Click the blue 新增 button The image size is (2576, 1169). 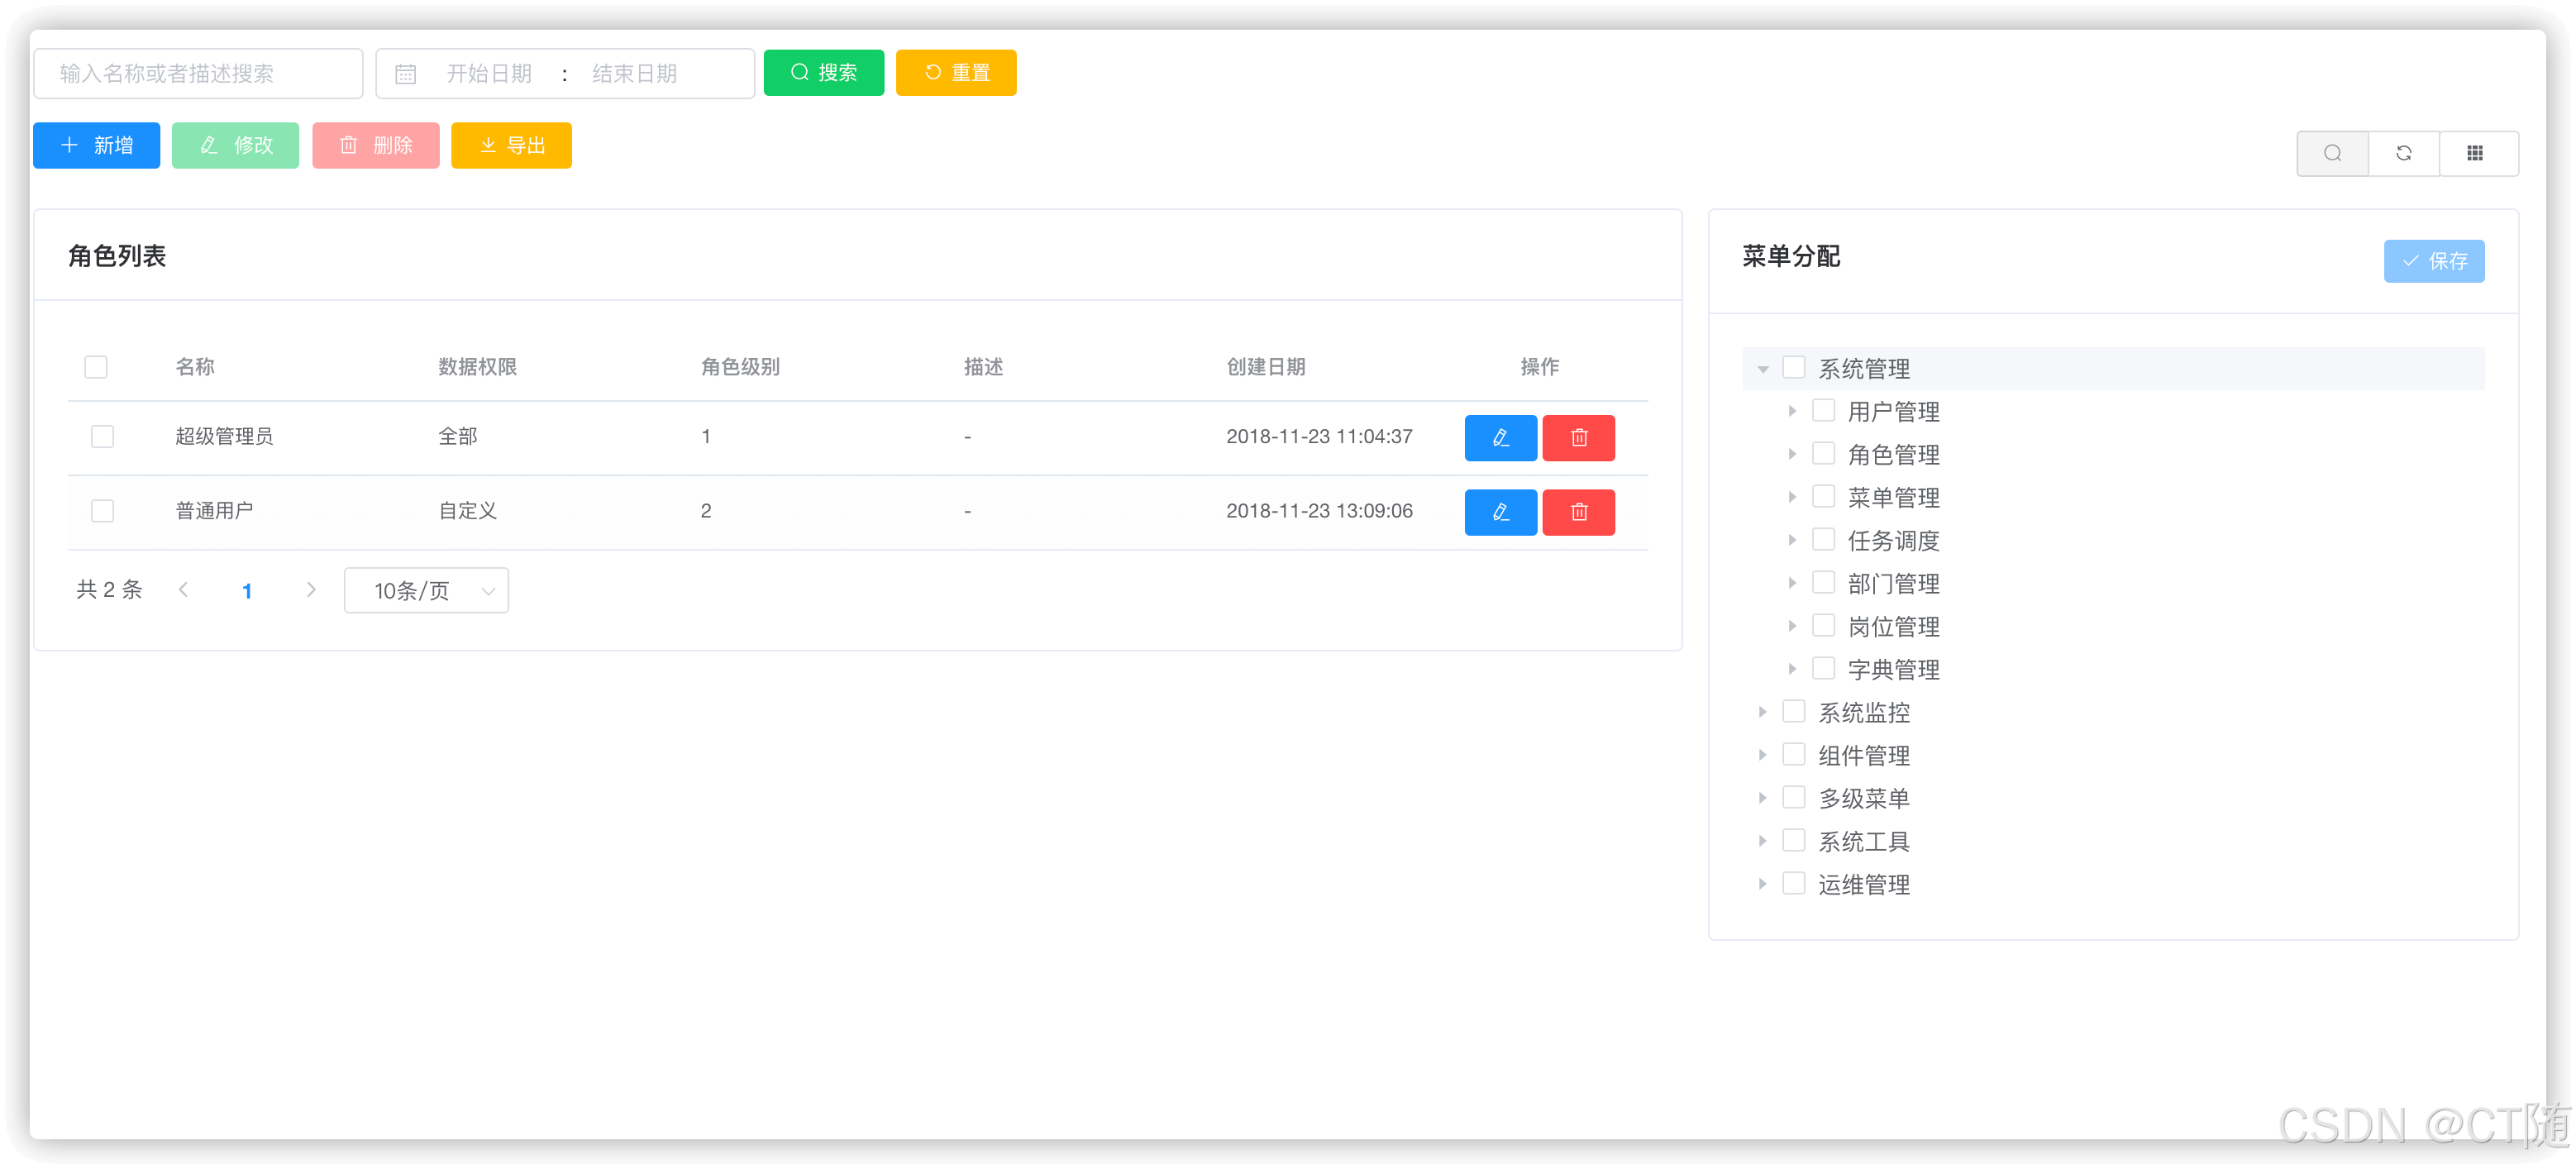pos(96,146)
